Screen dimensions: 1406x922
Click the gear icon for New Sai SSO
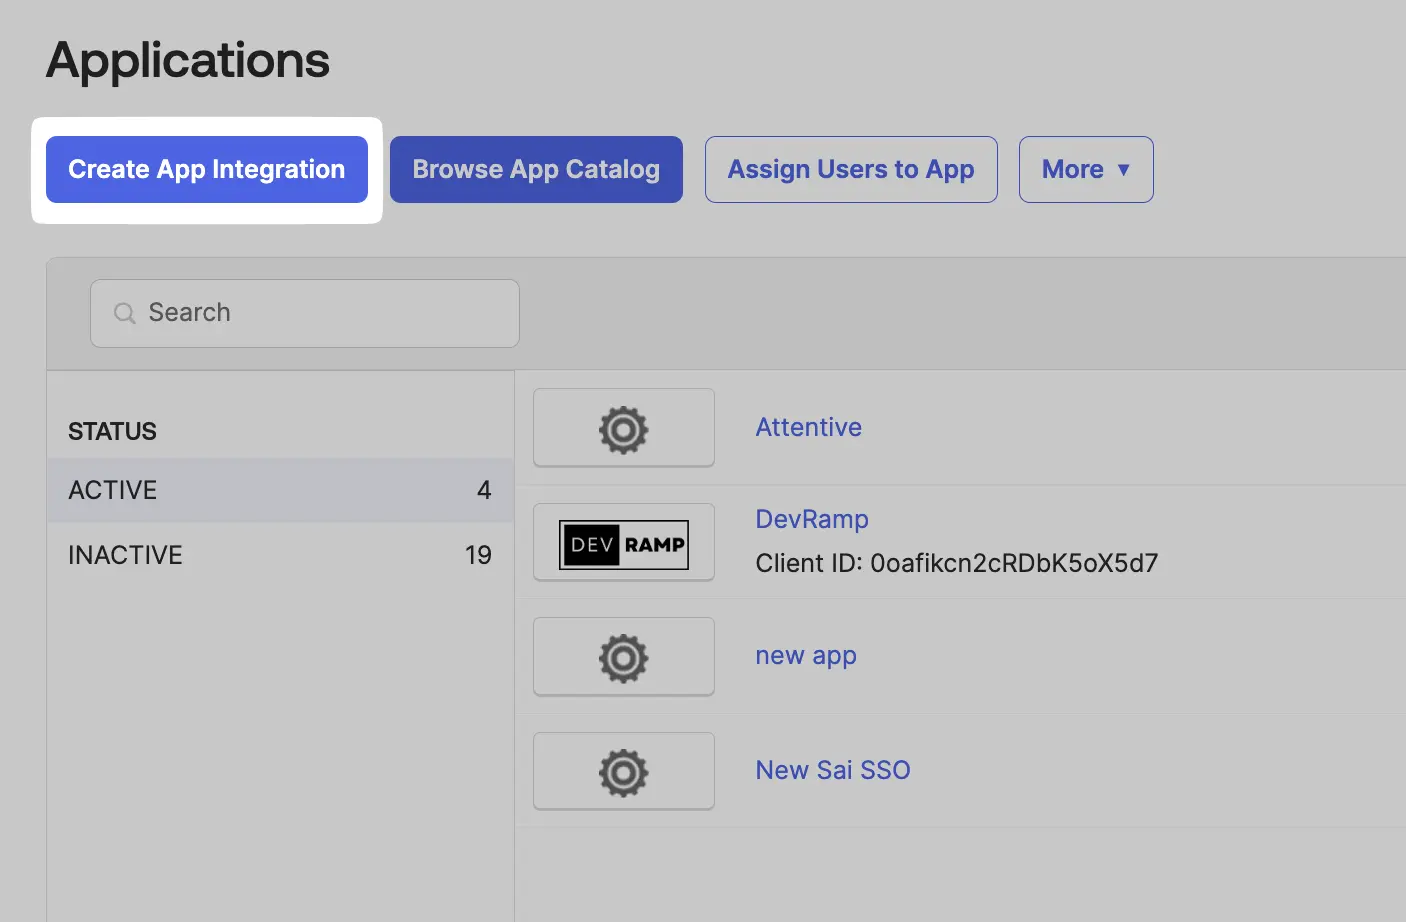623,771
